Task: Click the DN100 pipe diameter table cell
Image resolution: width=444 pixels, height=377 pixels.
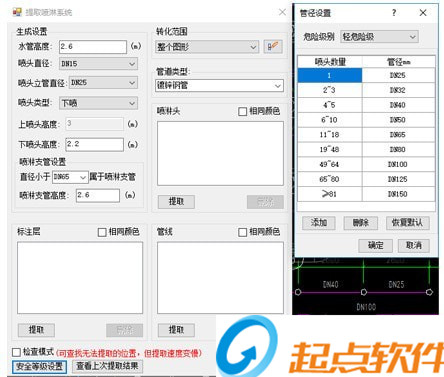Action: [399, 164]
